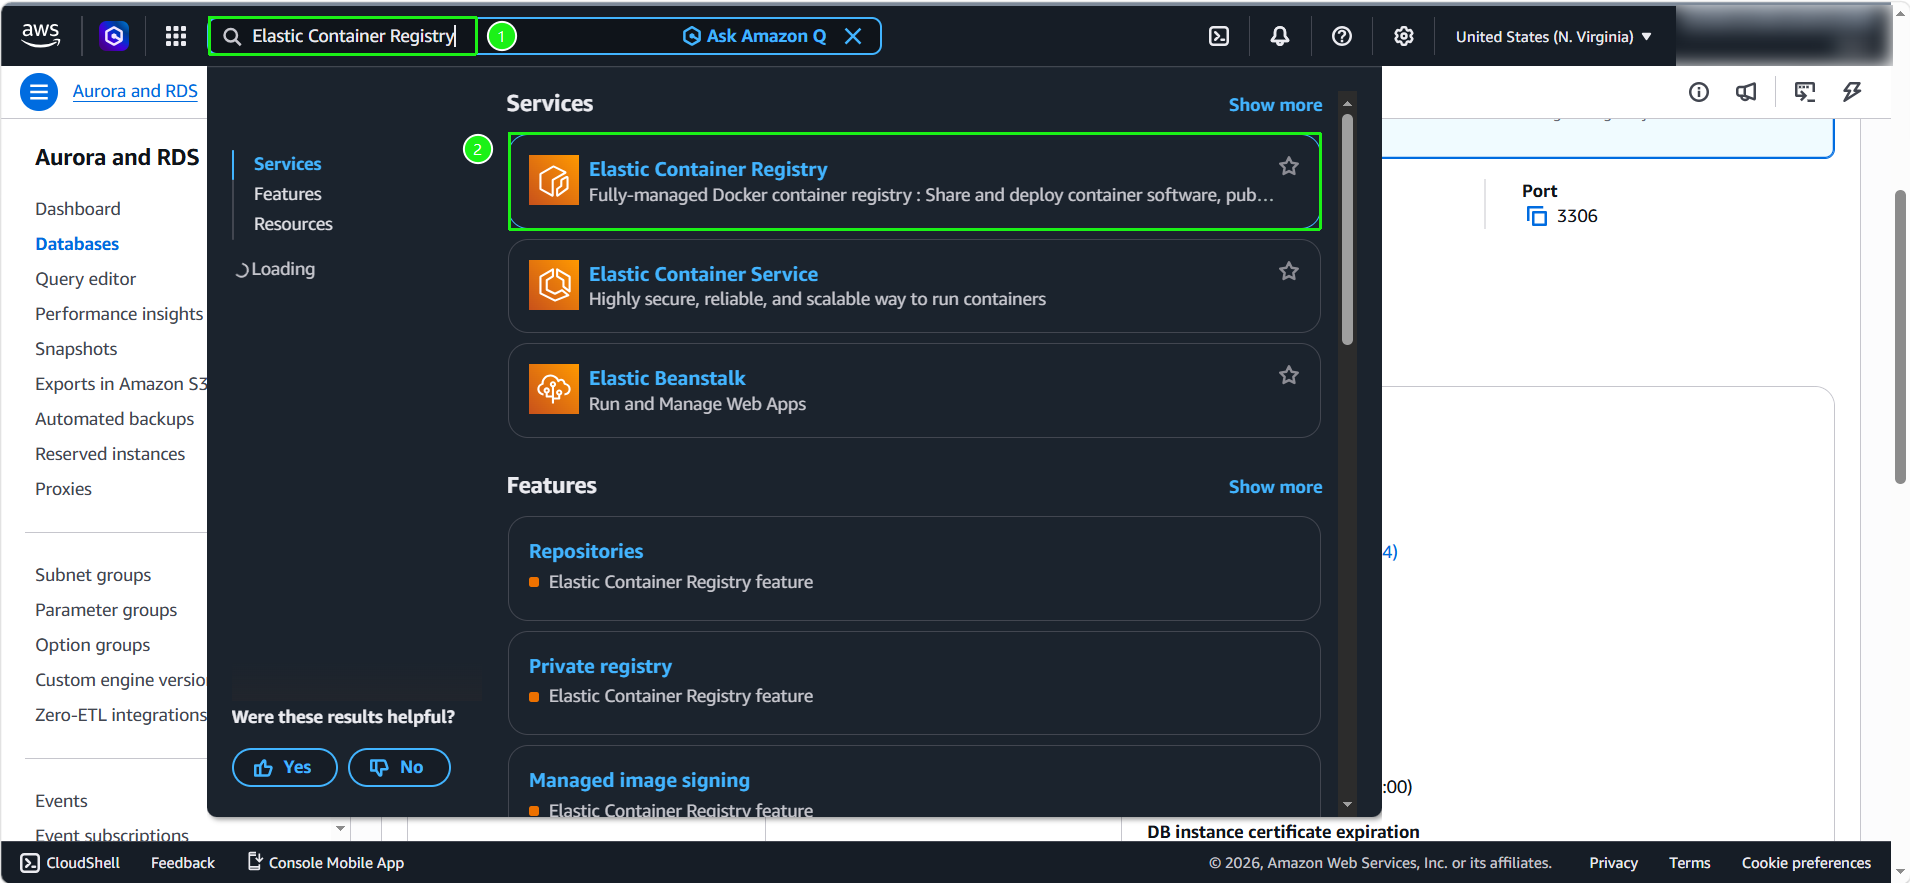Filter results by Features
1910x883 pixels.
288,194
